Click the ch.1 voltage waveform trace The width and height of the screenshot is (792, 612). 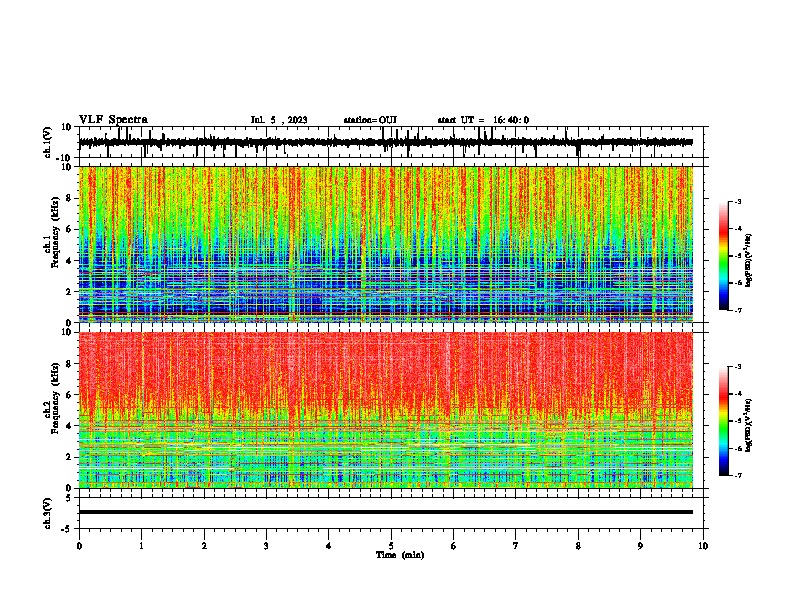click(386, 142)
